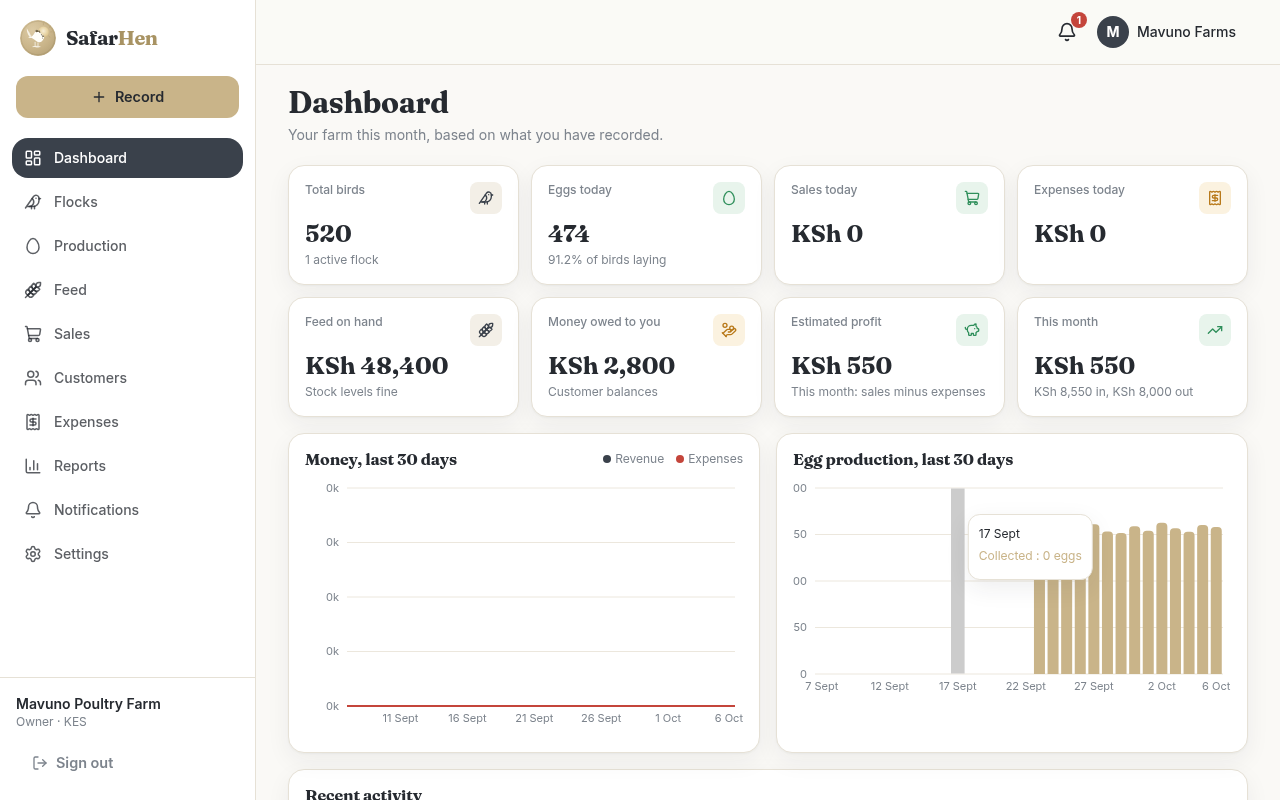Go to Sales in the sidebar

(127, 334)
